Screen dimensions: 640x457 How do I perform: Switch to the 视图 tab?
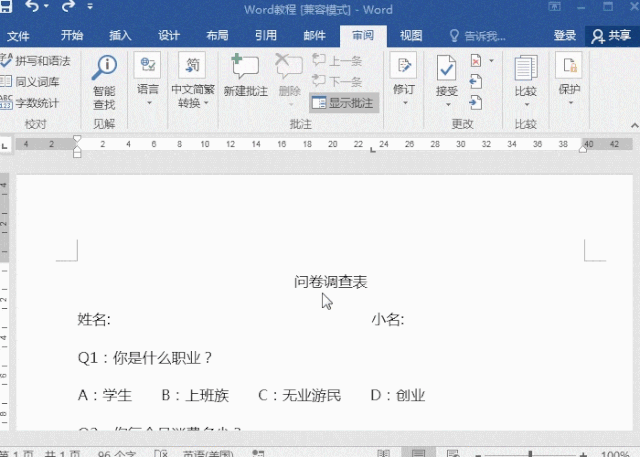pos(411,35)
